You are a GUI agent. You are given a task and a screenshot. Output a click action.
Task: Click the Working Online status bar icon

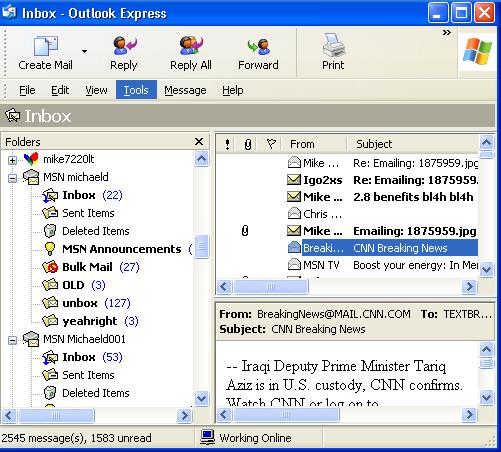pyautogui.click(x=207, y=437)
